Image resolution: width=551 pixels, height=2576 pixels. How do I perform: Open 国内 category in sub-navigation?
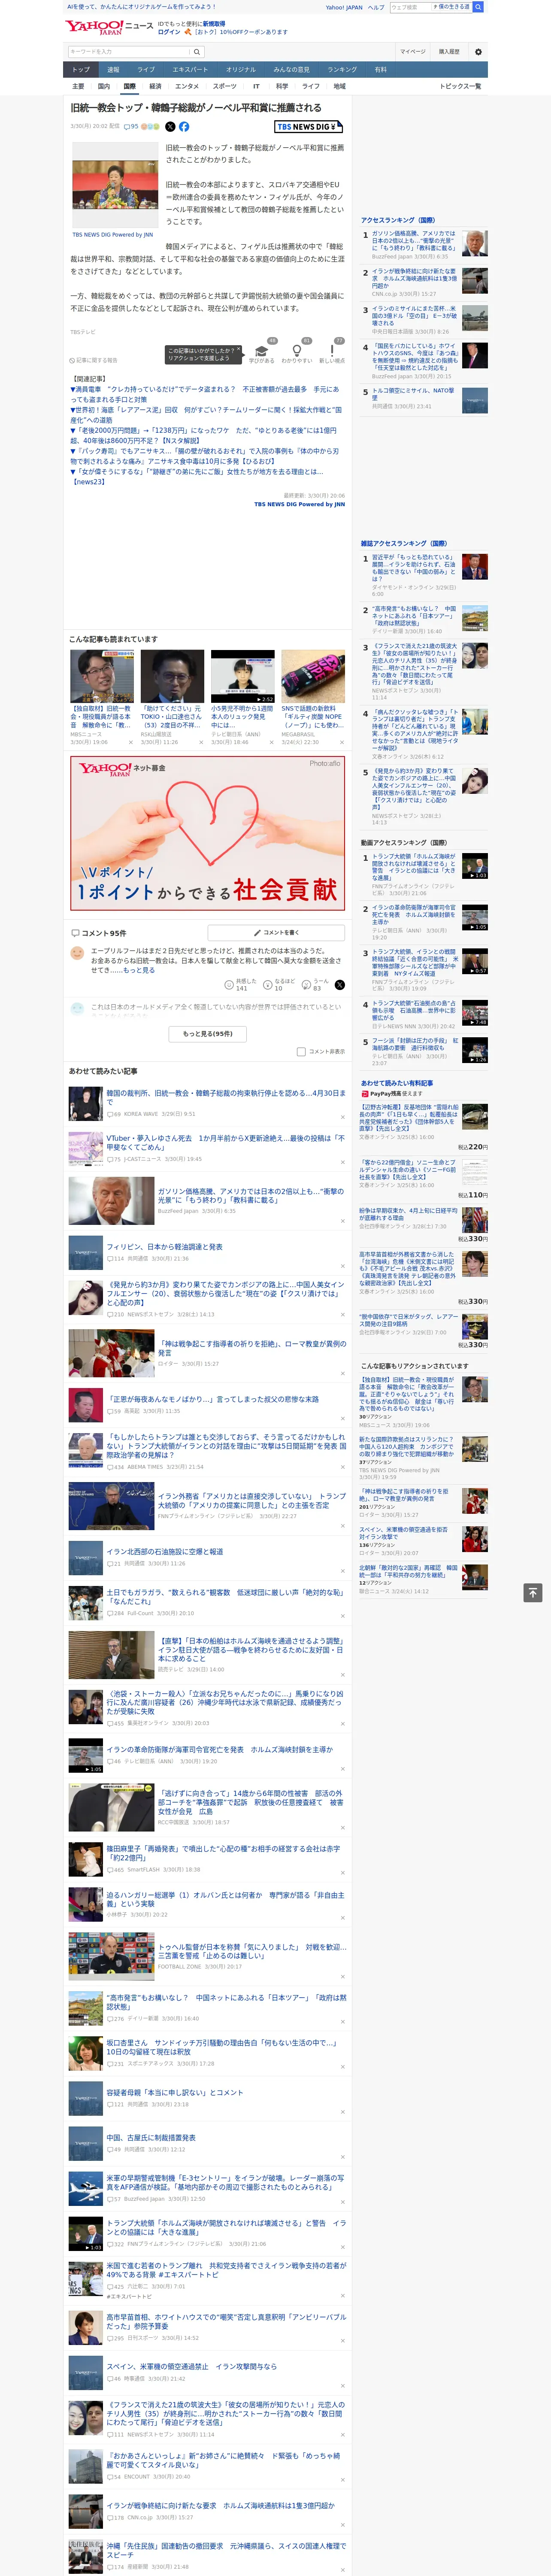click(x=104, y=86)
